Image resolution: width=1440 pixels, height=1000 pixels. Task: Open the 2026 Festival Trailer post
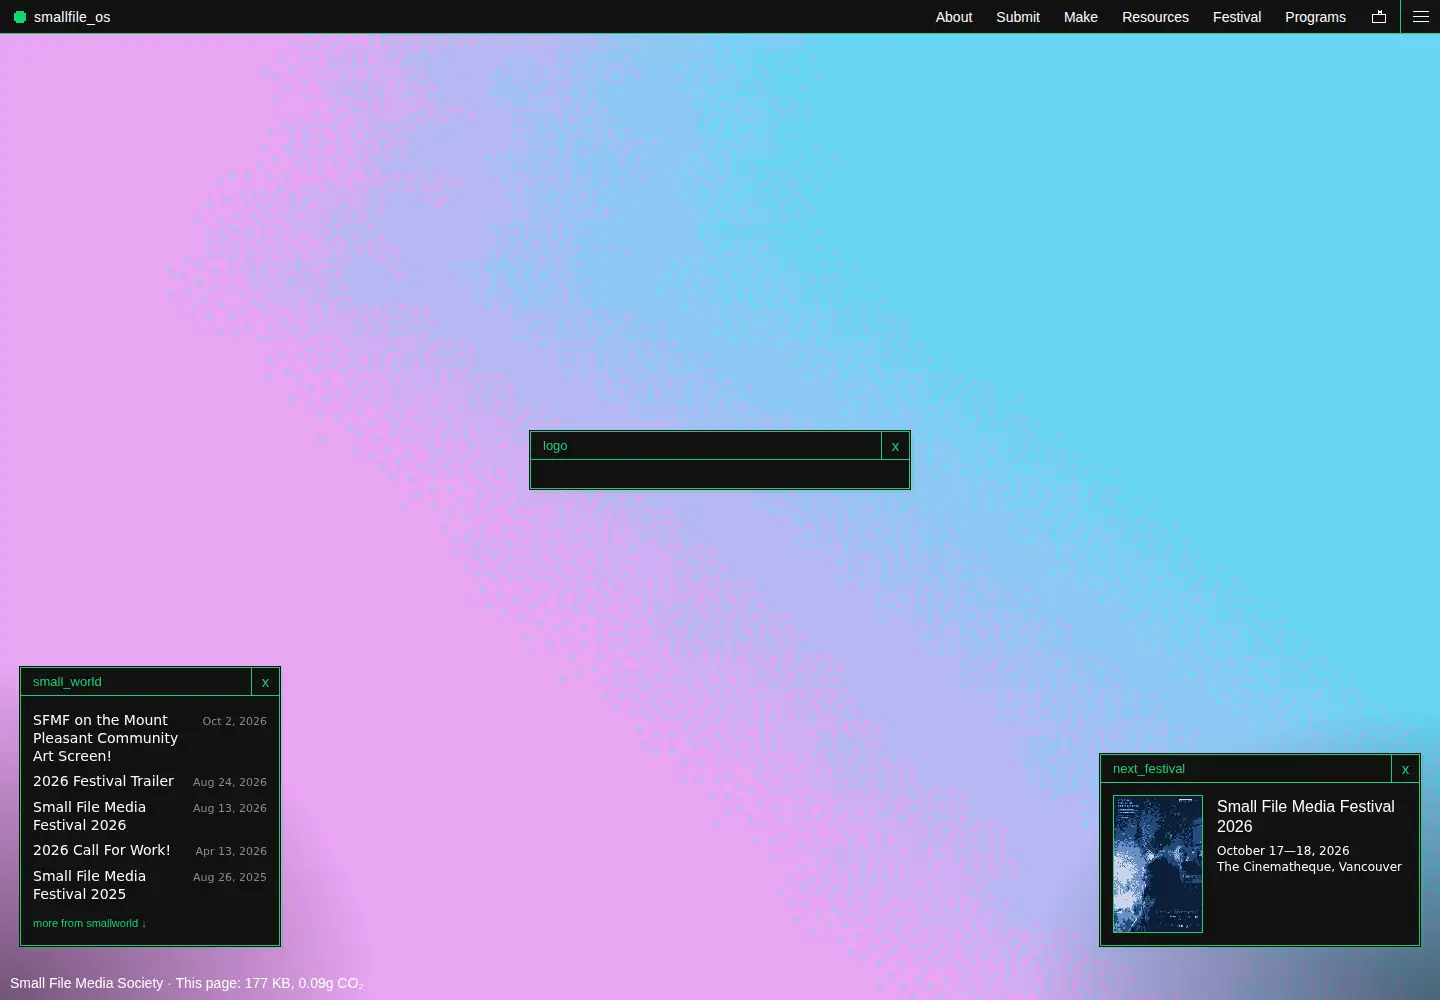103,781
